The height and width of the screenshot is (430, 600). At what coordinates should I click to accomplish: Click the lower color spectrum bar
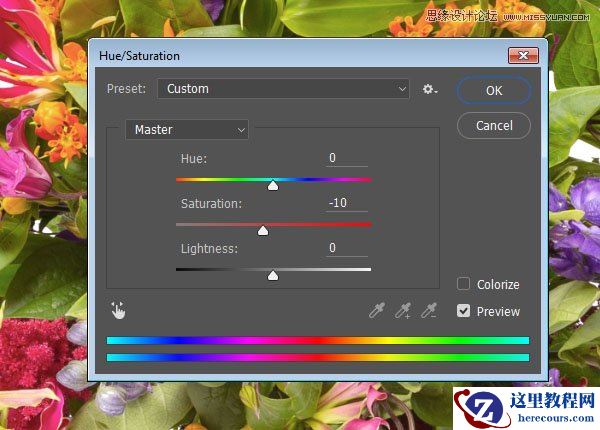pyautogui.click(x=318, y=358)
